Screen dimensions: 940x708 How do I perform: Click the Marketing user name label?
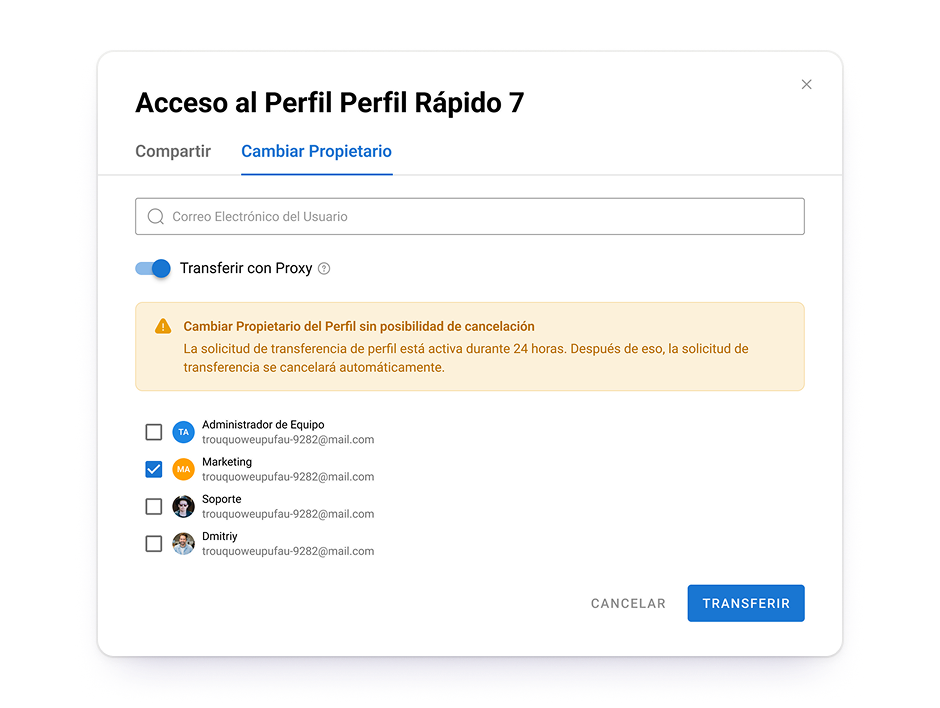[227, 462]
